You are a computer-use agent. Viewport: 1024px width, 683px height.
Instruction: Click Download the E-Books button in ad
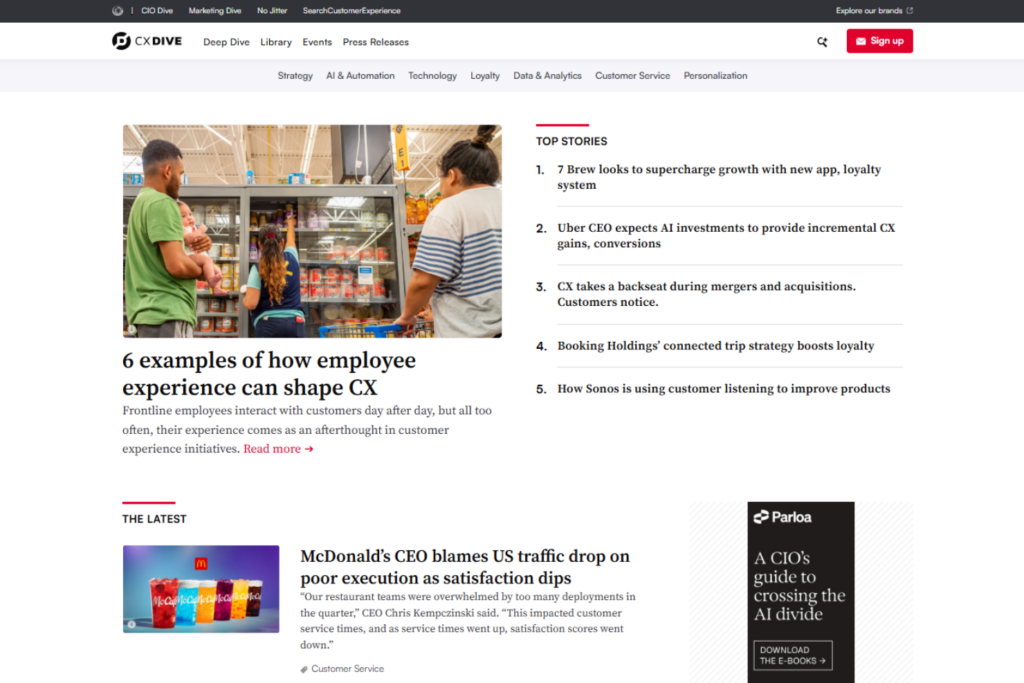pos(793,656)
